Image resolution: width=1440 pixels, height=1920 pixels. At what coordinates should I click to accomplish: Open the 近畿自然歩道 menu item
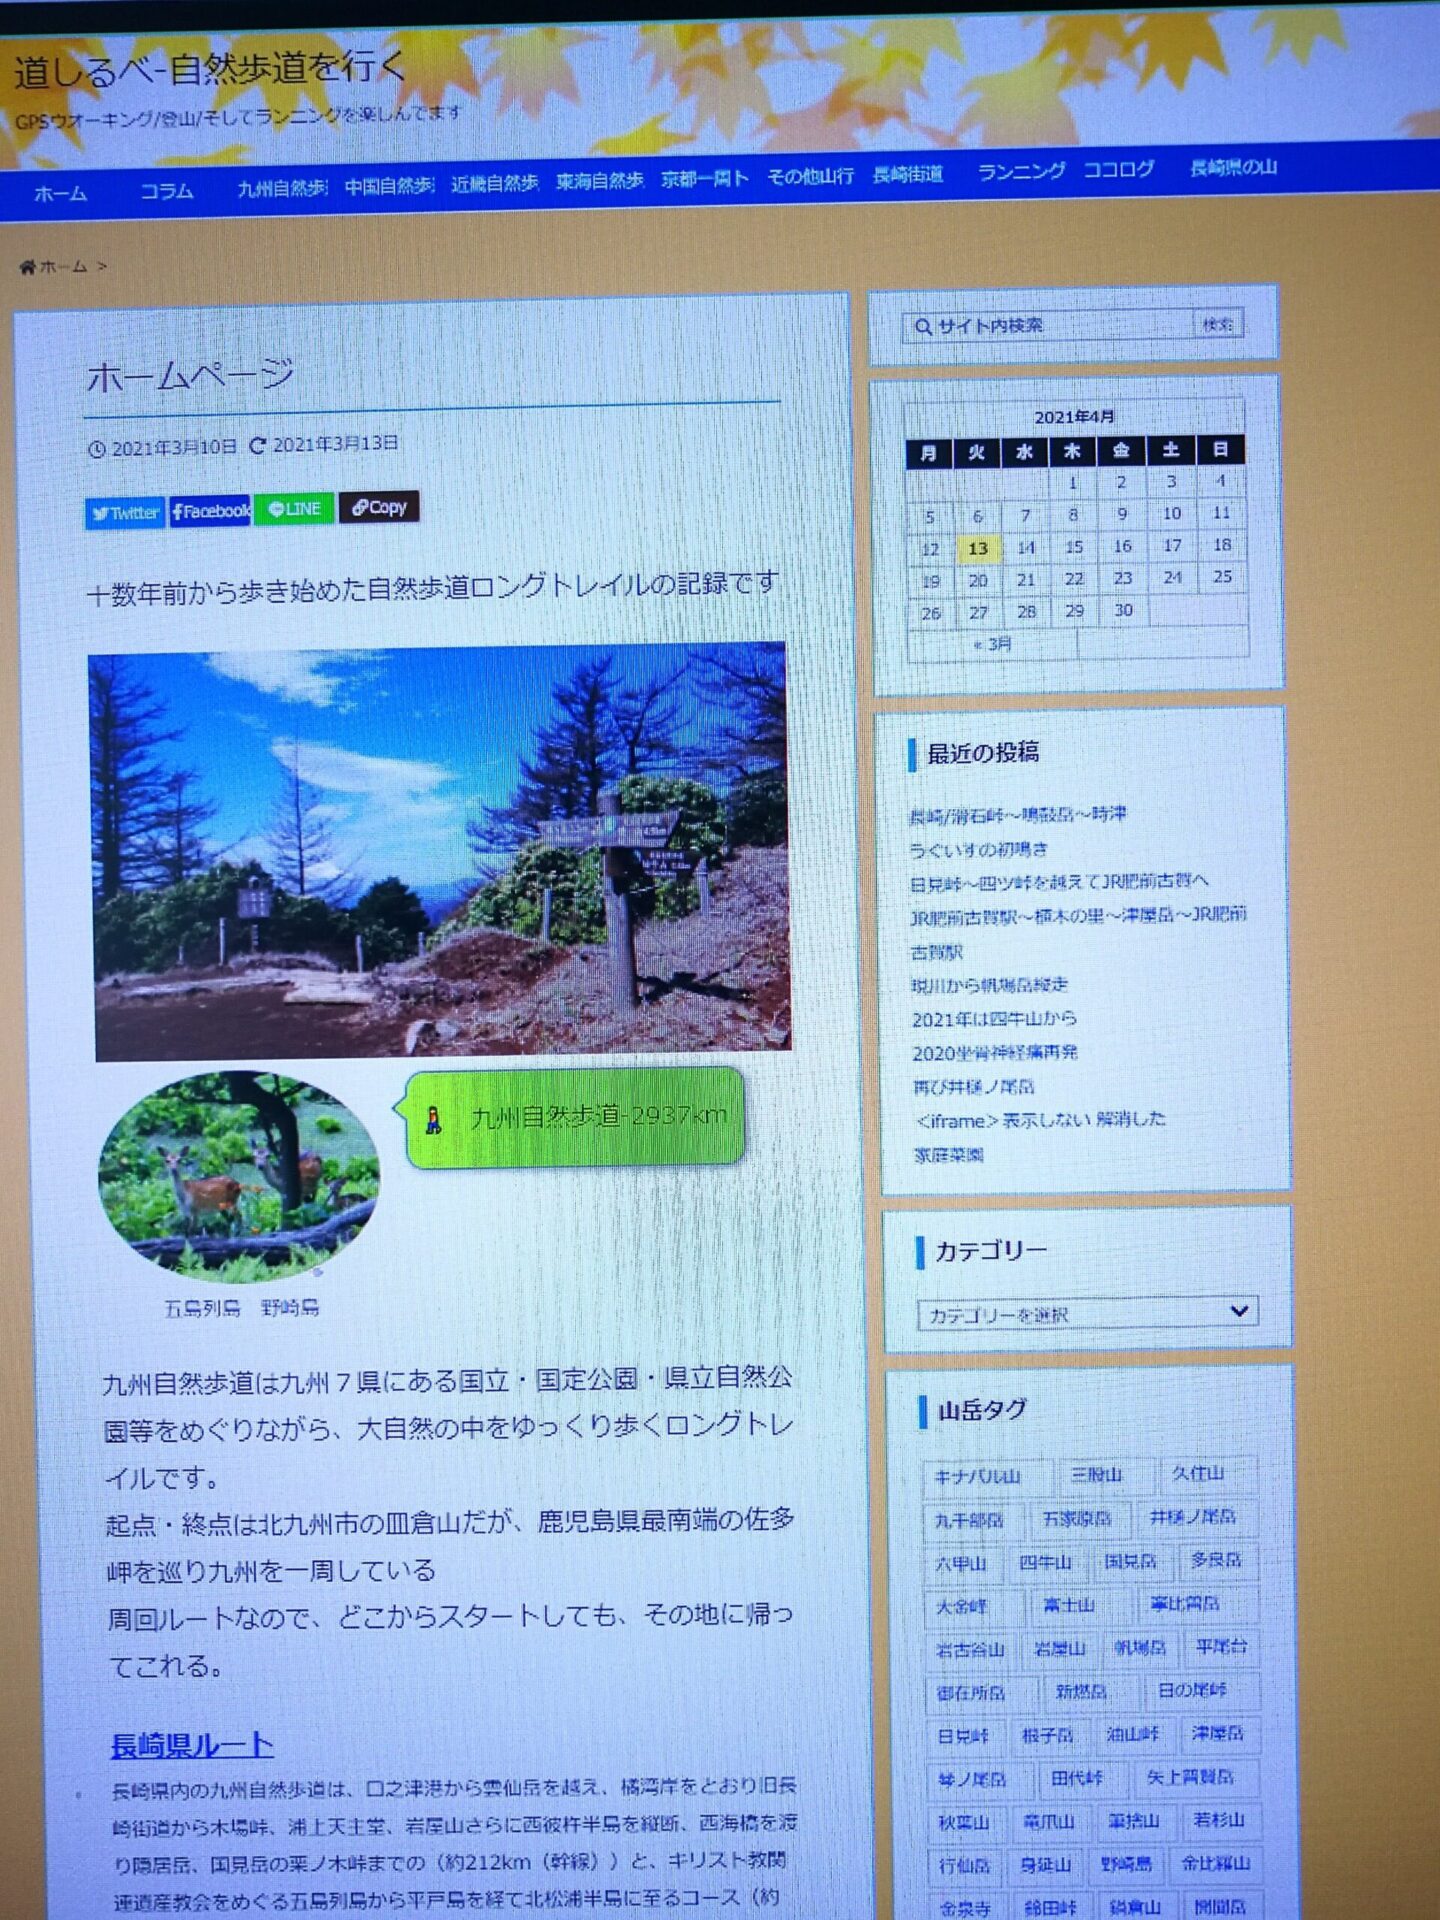[494, 183]
